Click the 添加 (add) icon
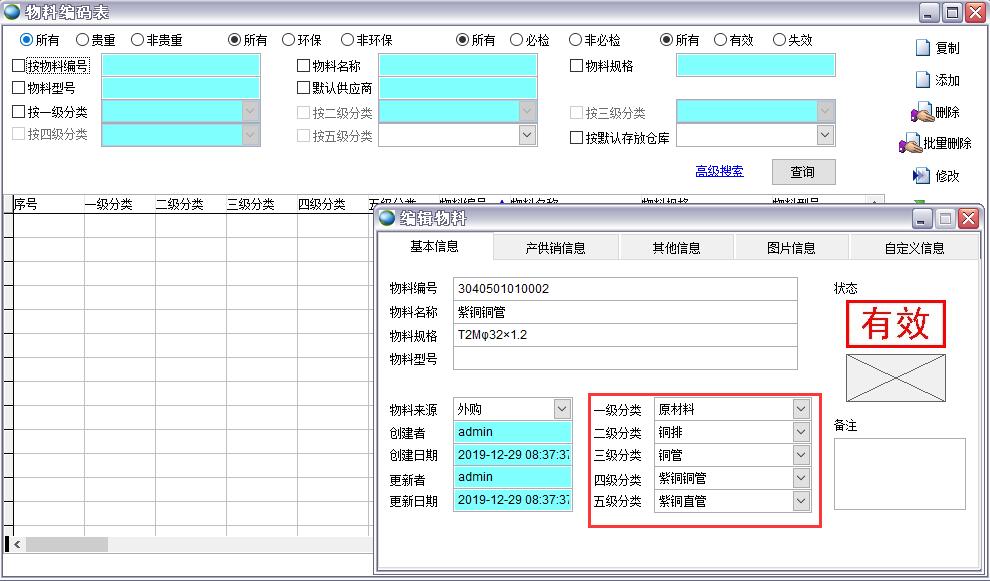Viewport: 990px width, 581px height. coord(923,80)
